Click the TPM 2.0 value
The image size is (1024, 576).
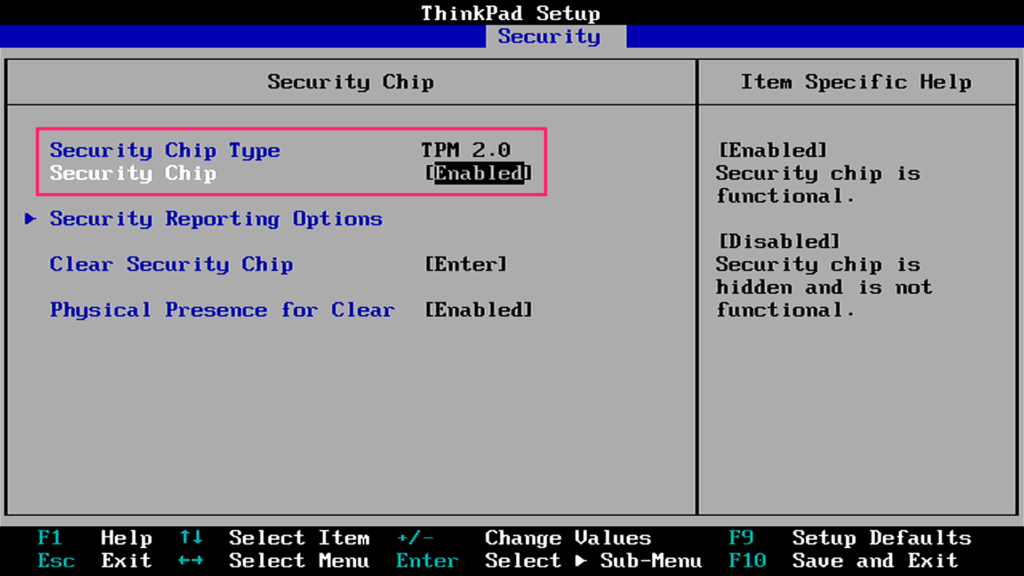466,150
